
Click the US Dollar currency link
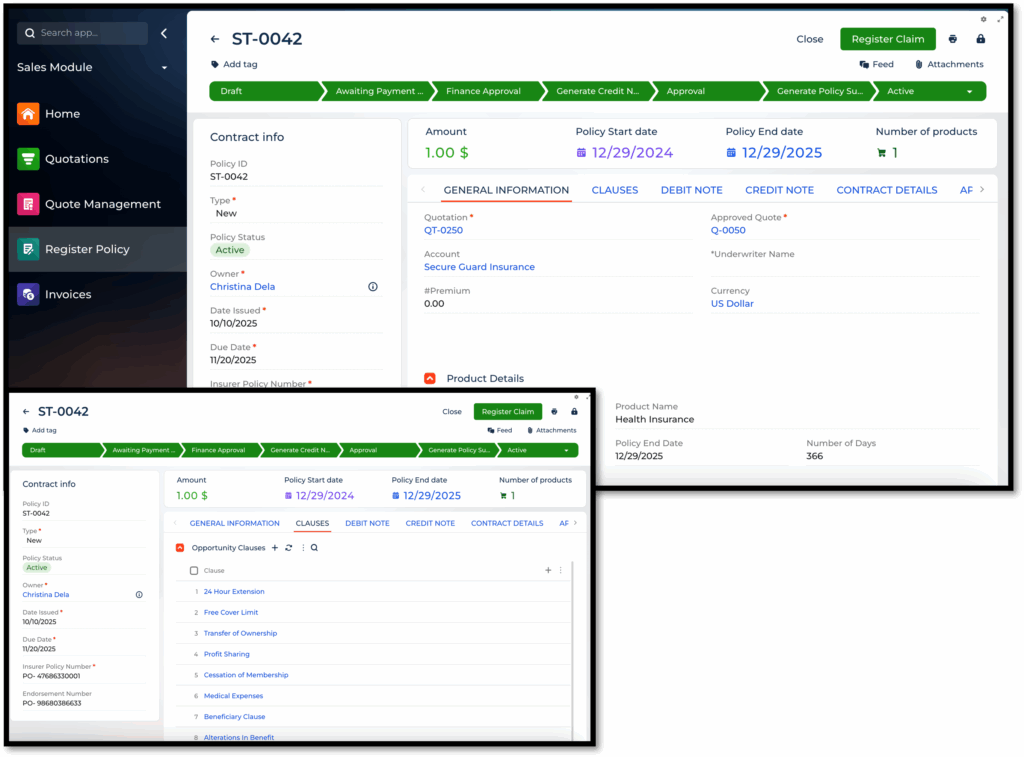point(732,303)
